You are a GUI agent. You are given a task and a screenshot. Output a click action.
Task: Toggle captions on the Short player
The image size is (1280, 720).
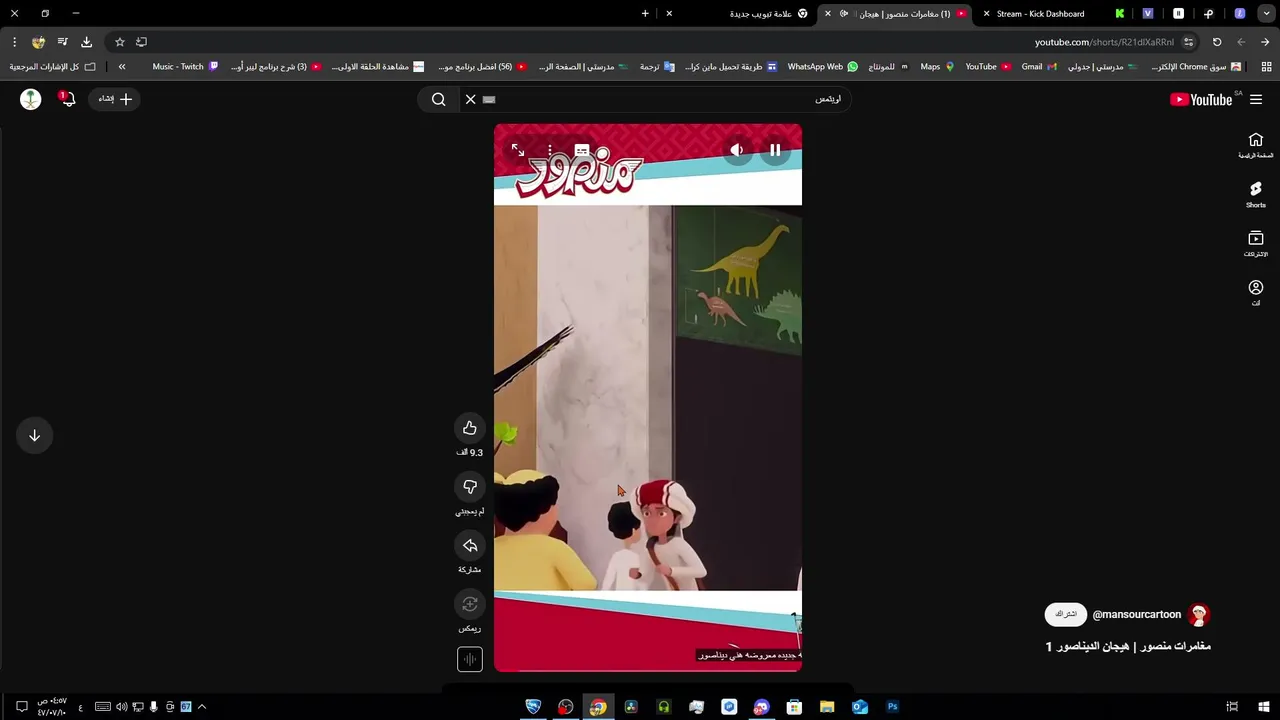[582, 150]
